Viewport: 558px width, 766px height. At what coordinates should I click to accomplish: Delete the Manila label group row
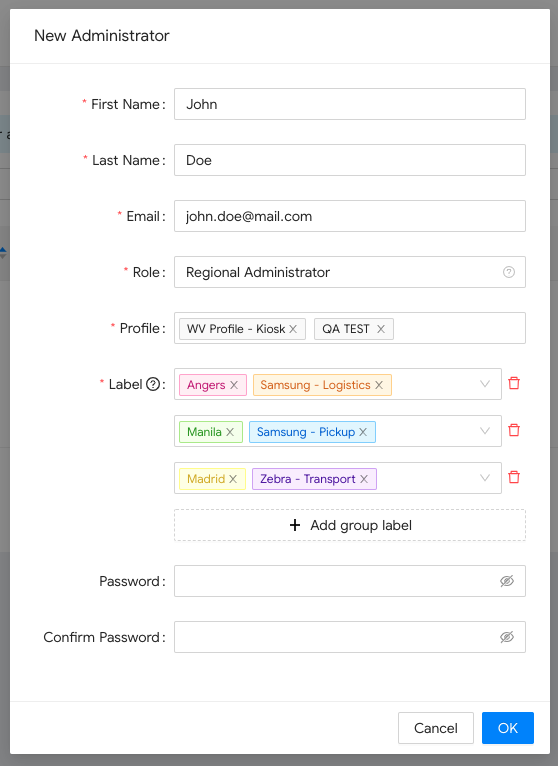(x=514, y=430)
